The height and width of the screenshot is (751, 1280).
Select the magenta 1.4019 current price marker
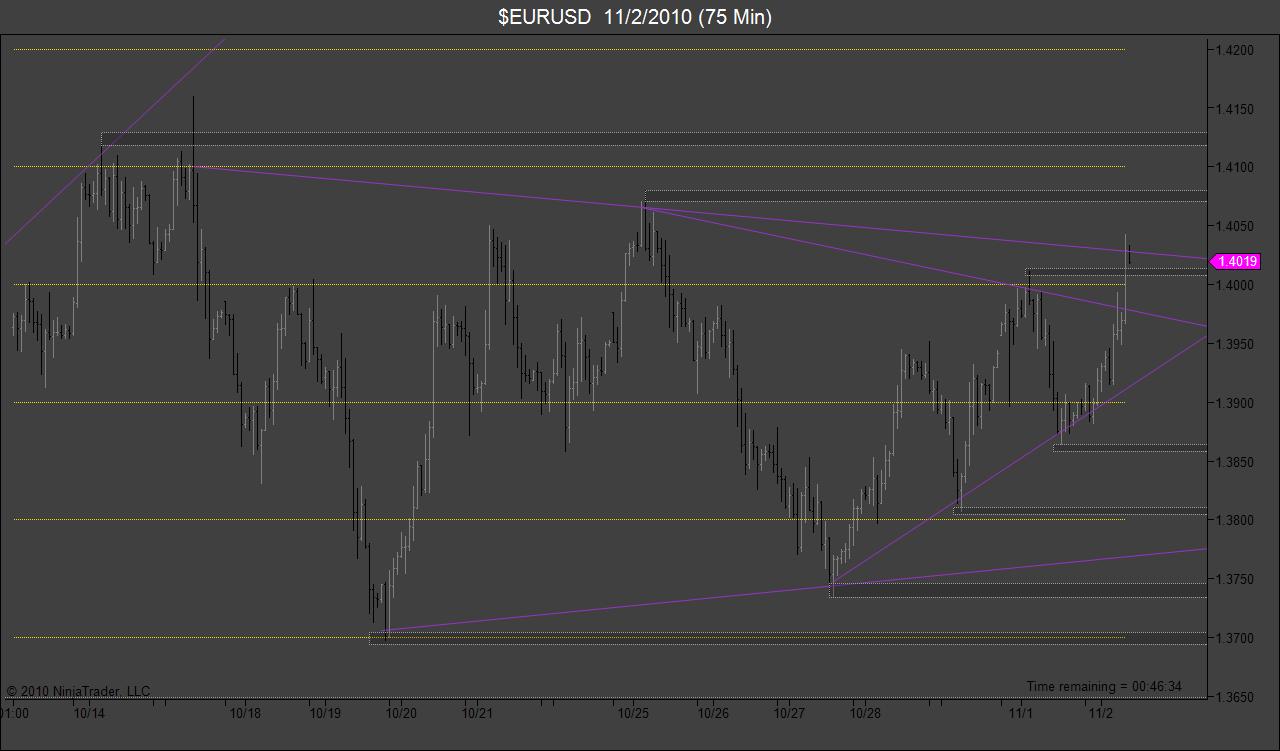pyautogui.click(x=1235, y=262)
